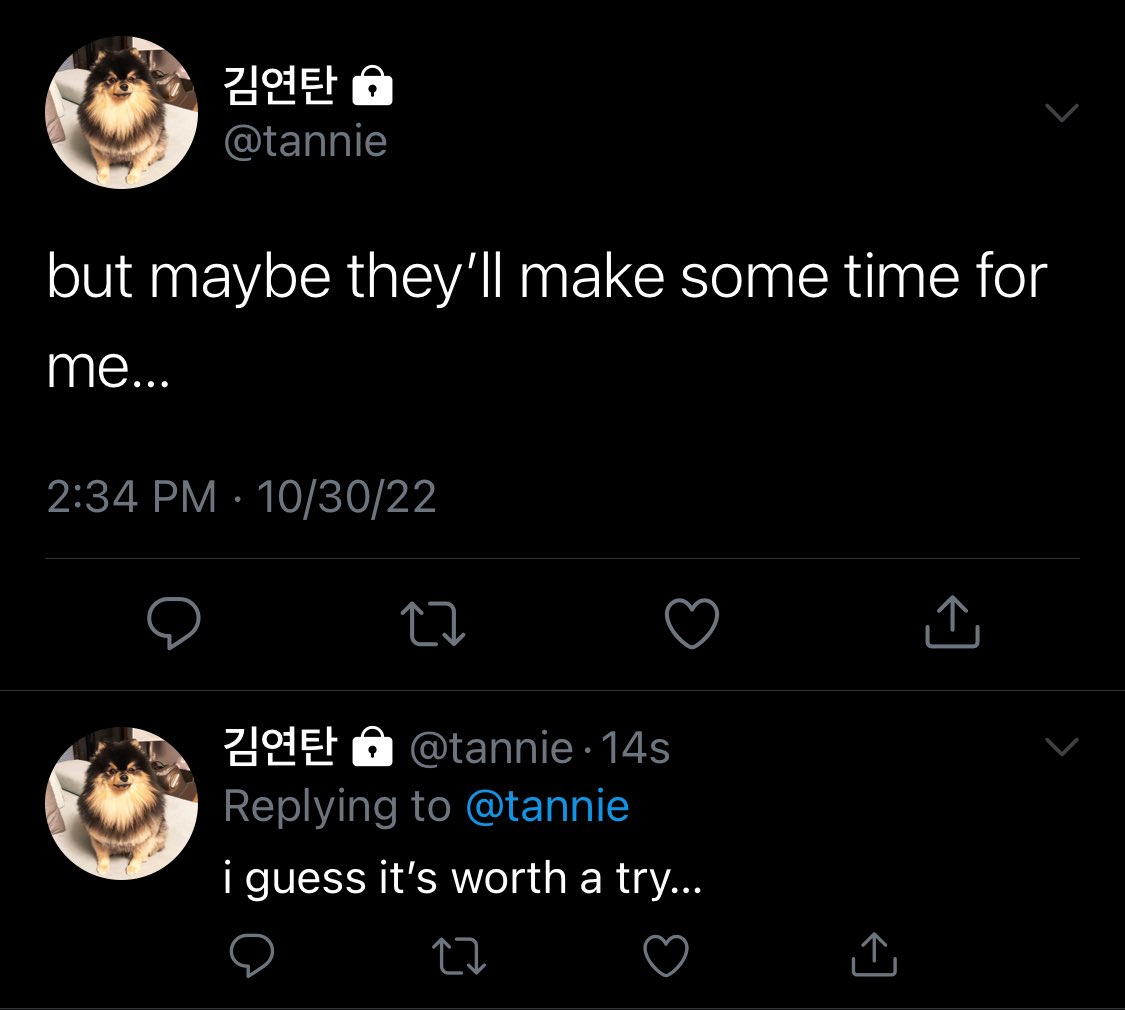1125x1010 pixels.
Task: Click the lock icon beside header name
Action: coord(372,85)
